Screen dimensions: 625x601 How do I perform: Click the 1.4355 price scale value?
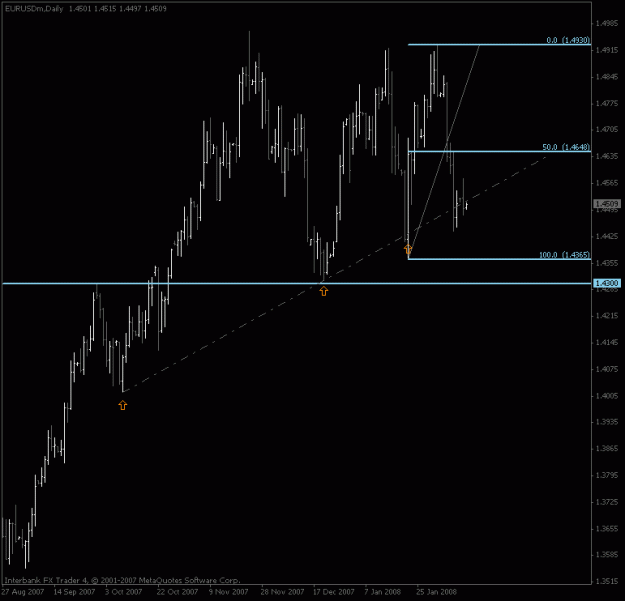coord(607,263)
